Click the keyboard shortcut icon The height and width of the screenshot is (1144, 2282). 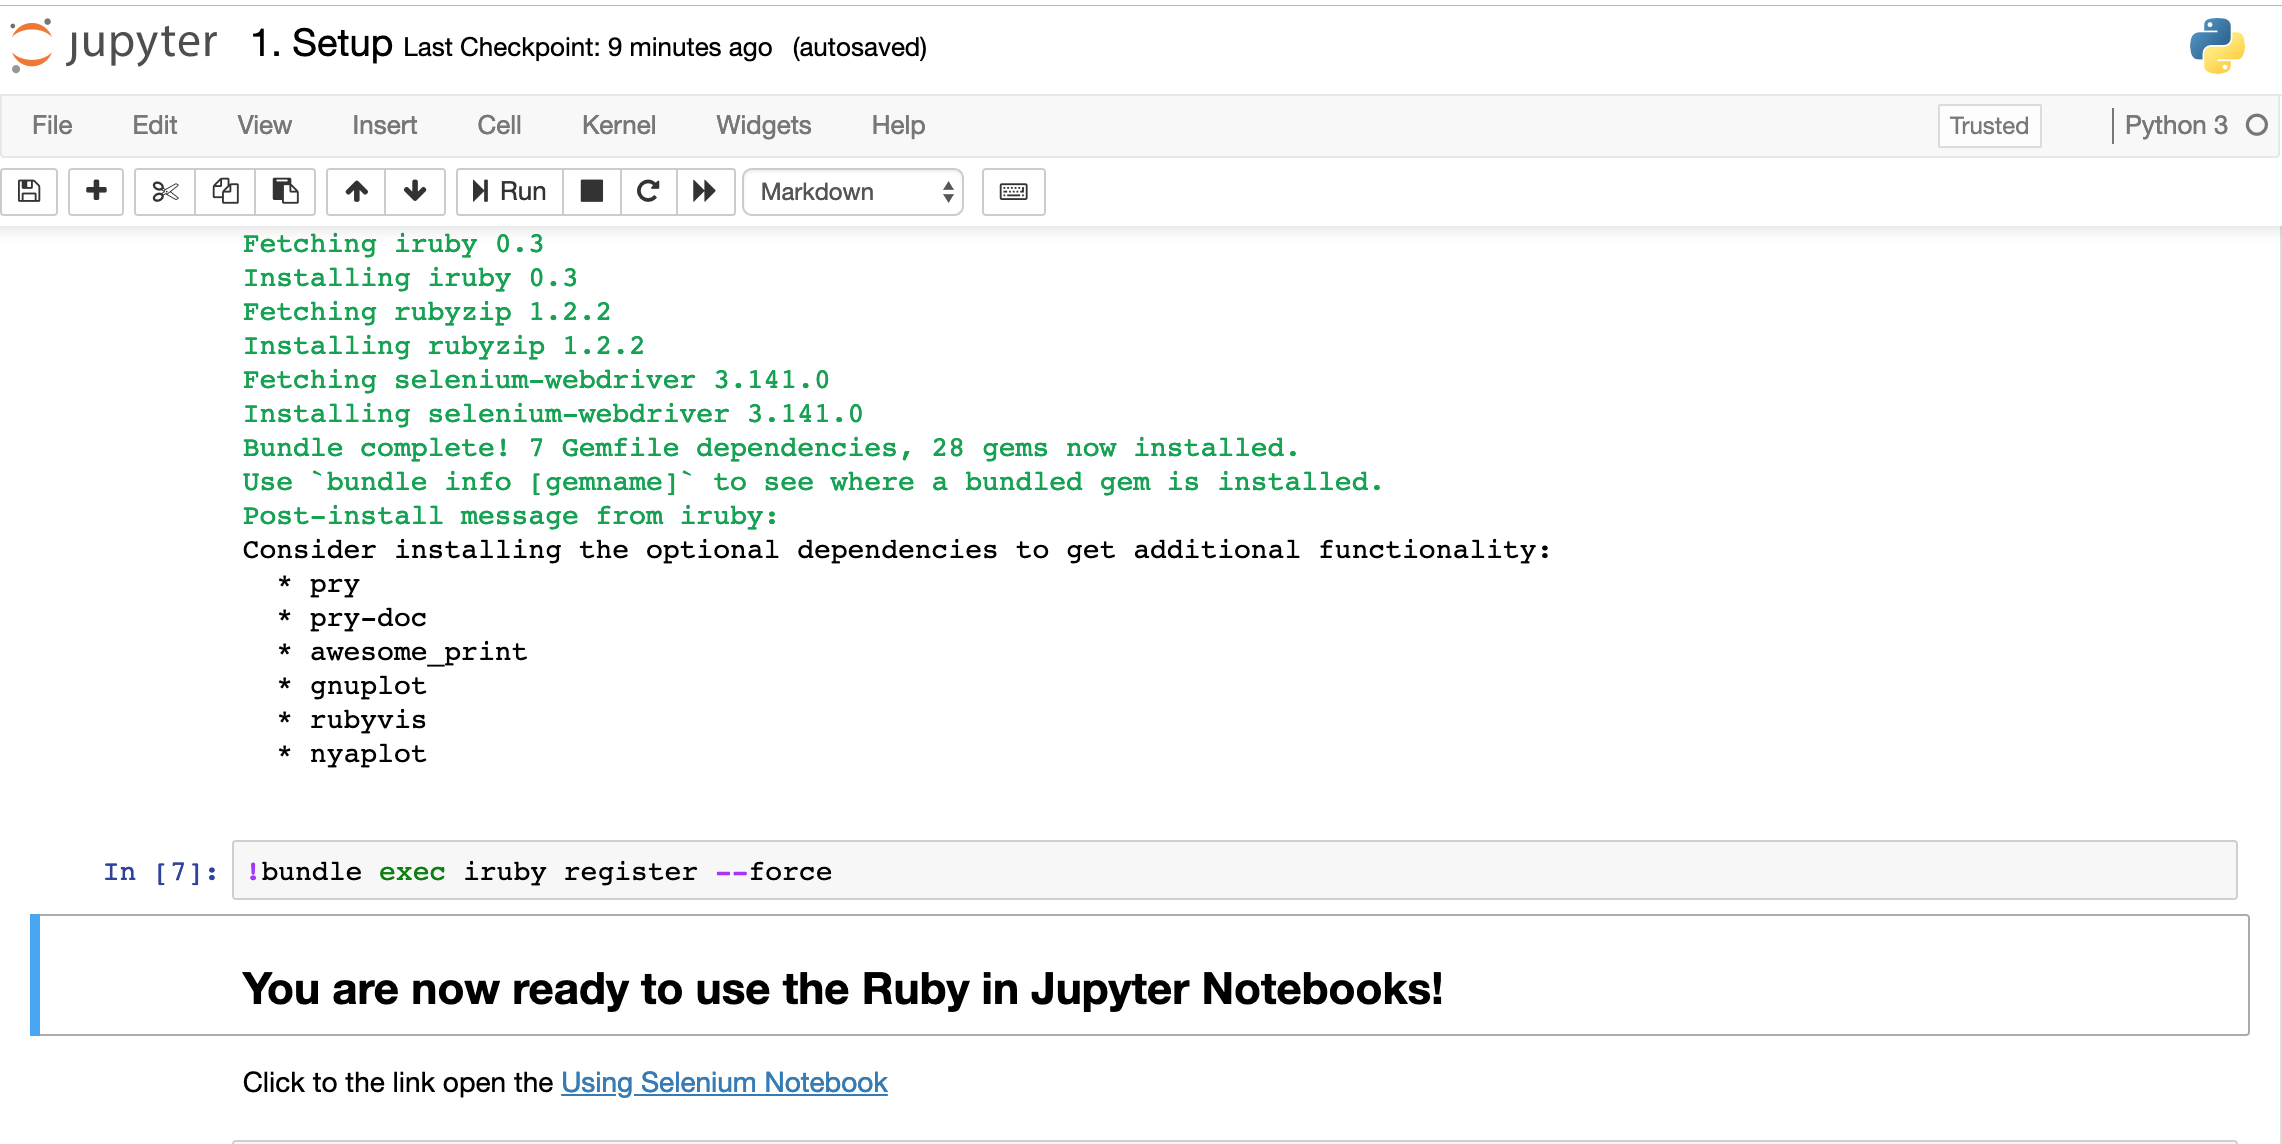coord(1016,191)
